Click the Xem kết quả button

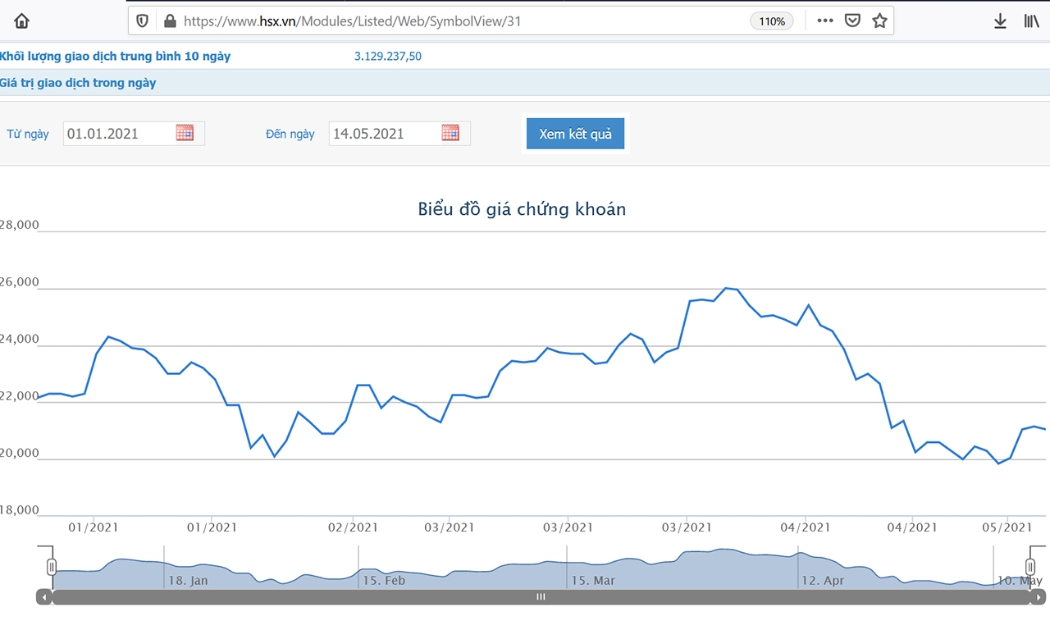pyautogui.click(x=575, y=134)
